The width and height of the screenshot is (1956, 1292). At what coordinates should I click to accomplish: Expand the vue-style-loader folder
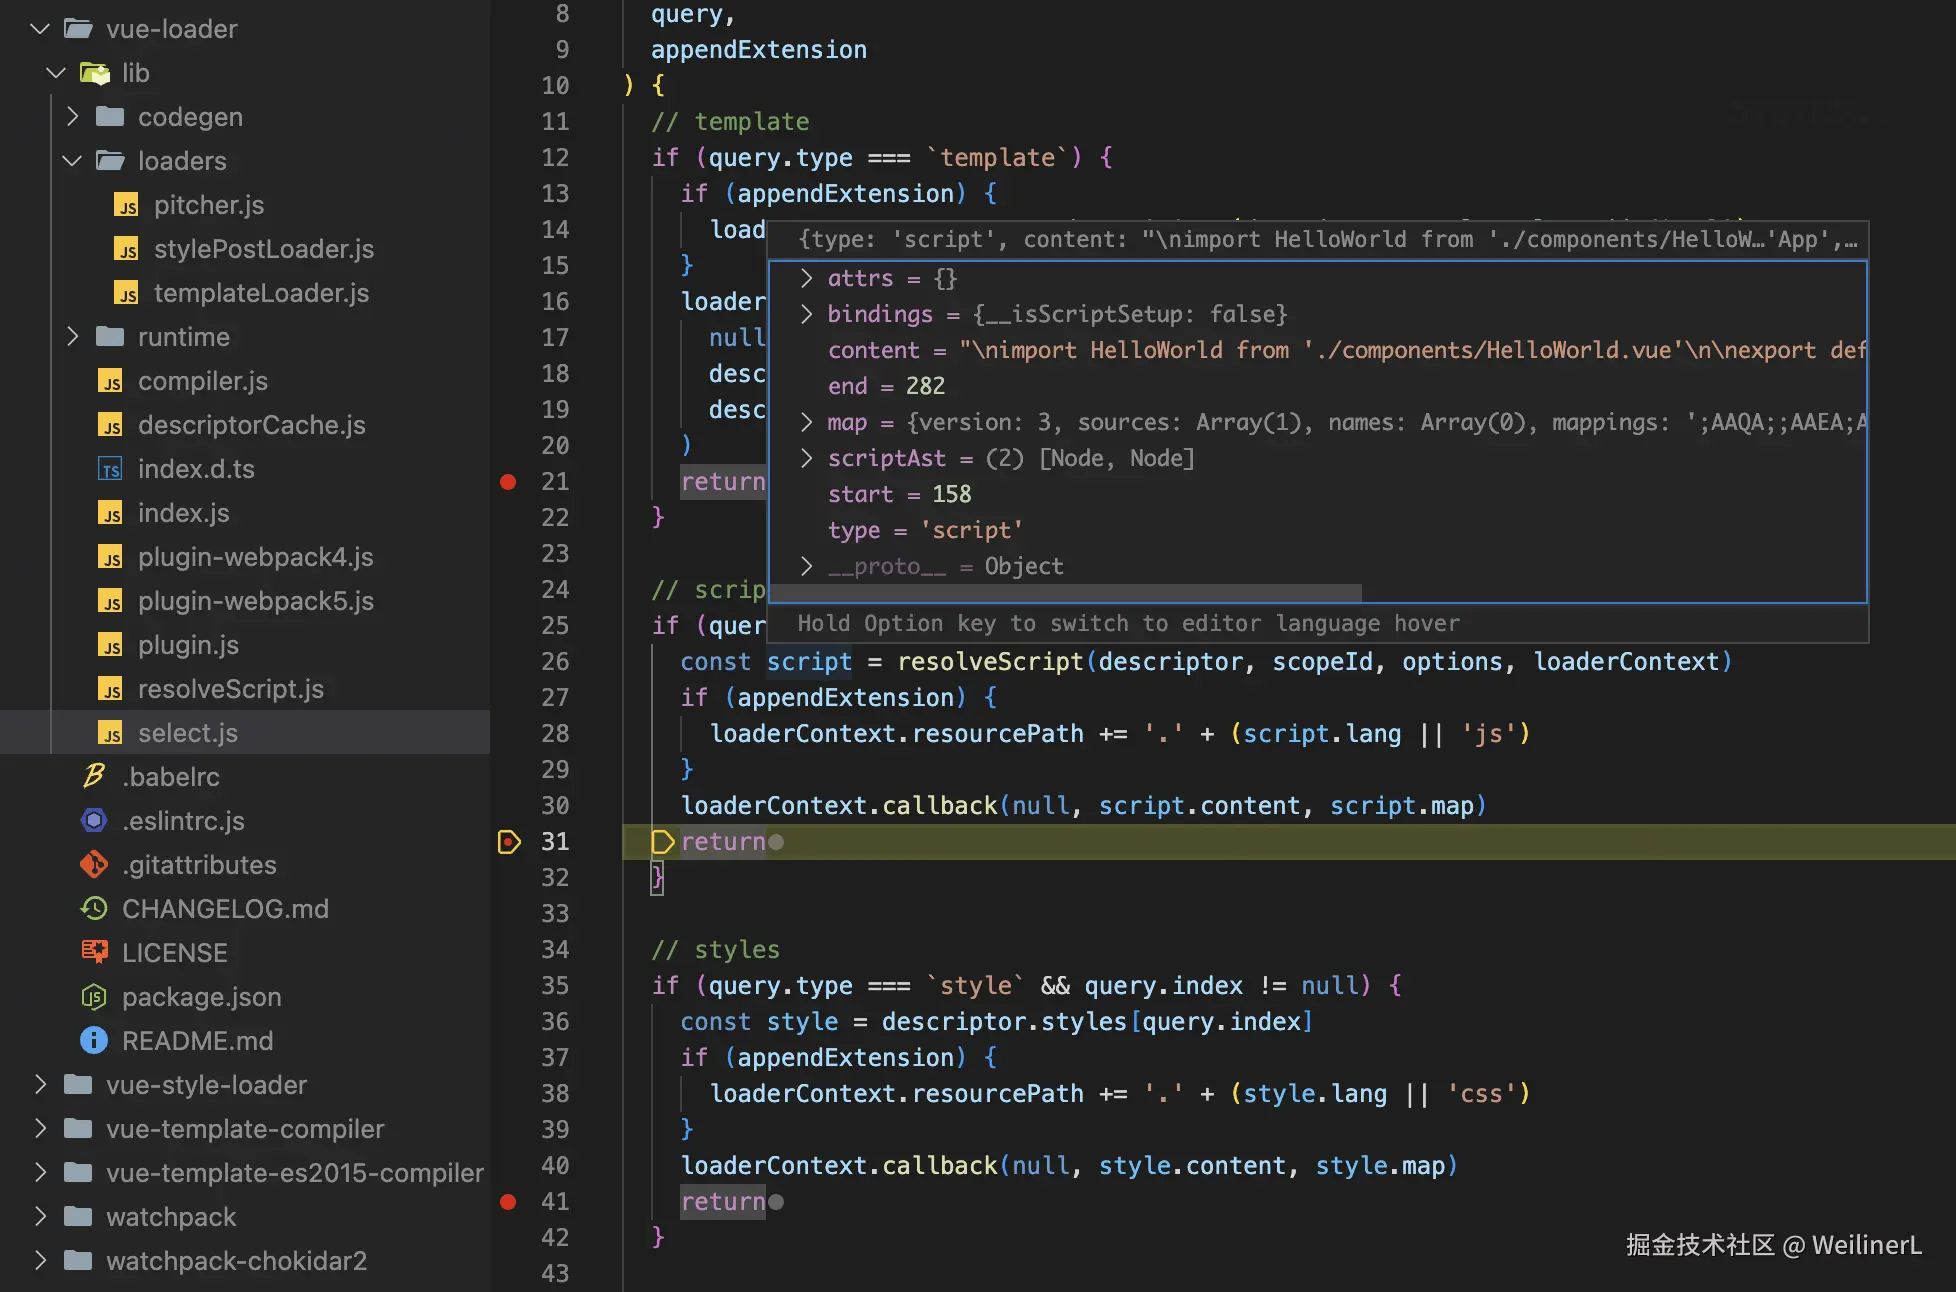tap(40, 1085)
